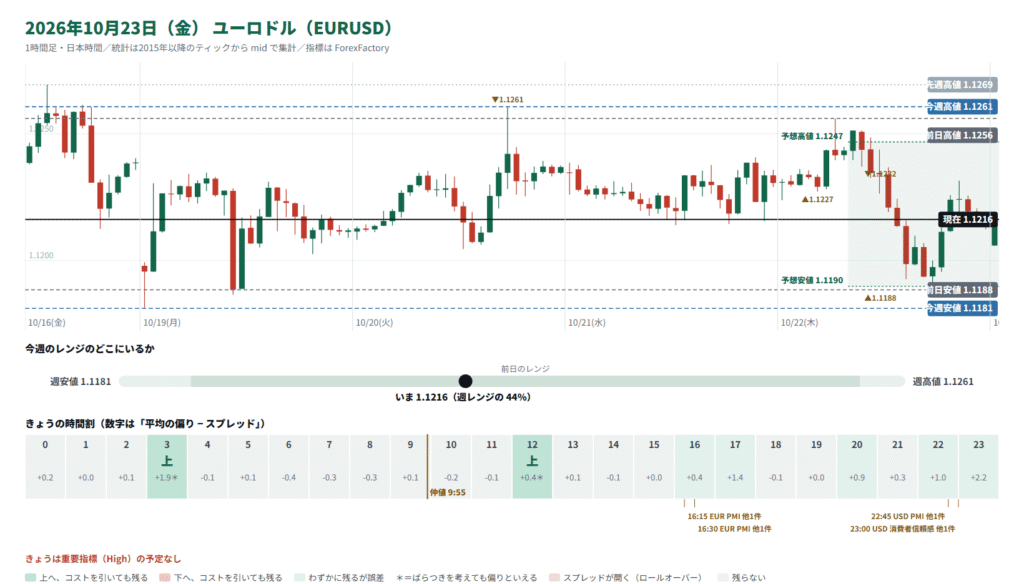Open the 22:45 USD PMI event

point(908,516)
